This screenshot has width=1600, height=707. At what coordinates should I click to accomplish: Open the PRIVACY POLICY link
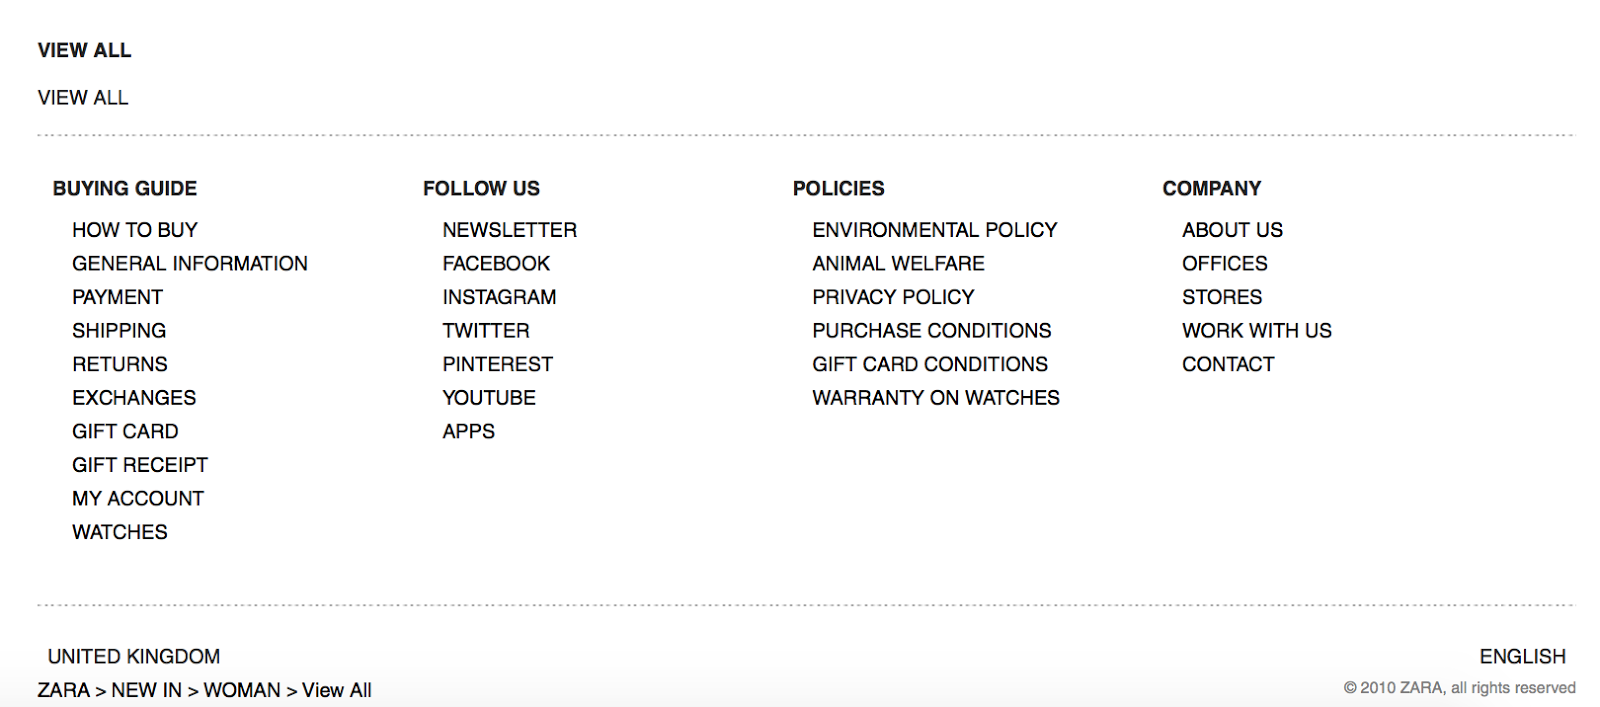(893, 297)
